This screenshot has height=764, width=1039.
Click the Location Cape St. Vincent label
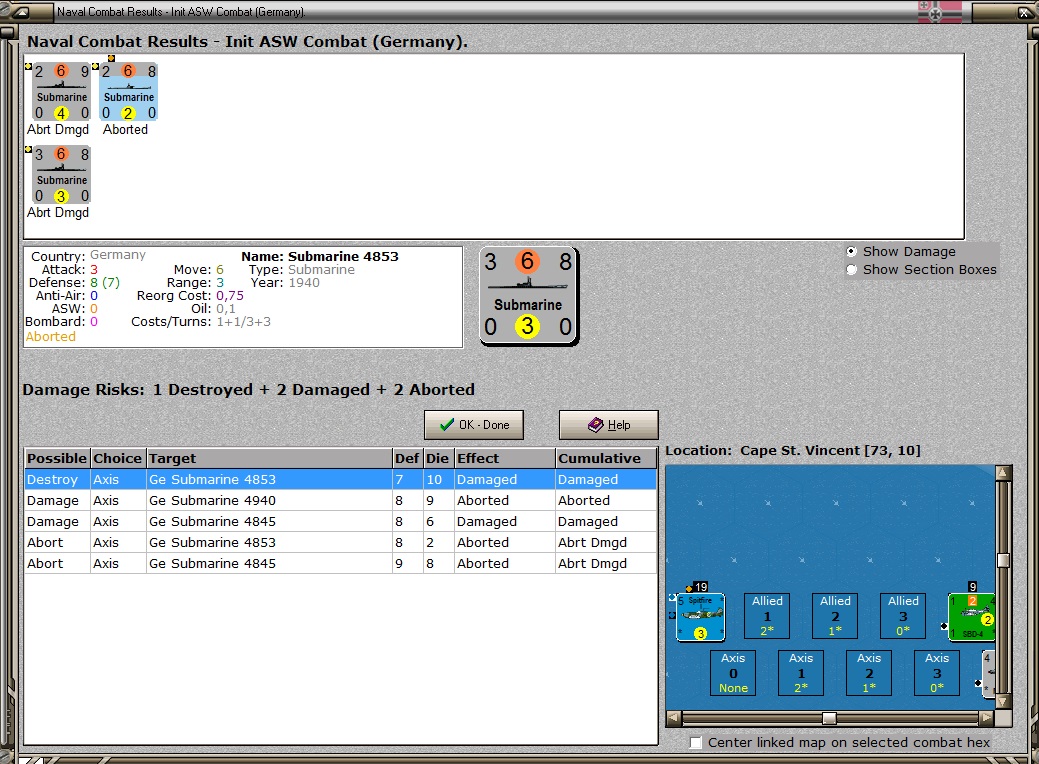point(793,451)
